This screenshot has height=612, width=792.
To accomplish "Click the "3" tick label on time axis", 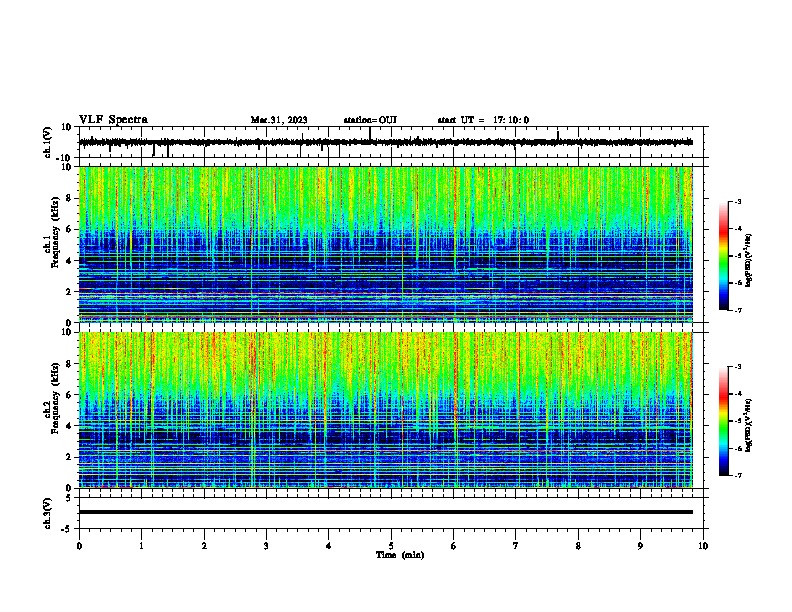I will [266, 546].
